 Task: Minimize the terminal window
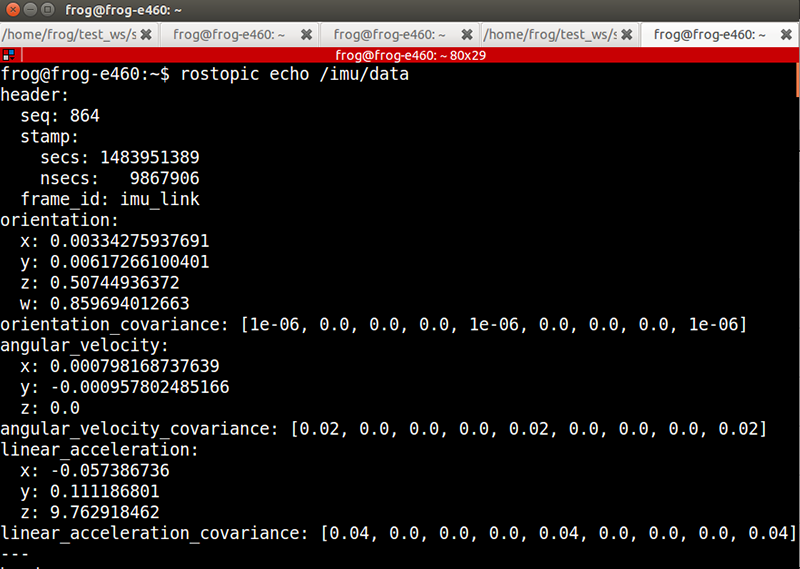[x=32, y=9]
